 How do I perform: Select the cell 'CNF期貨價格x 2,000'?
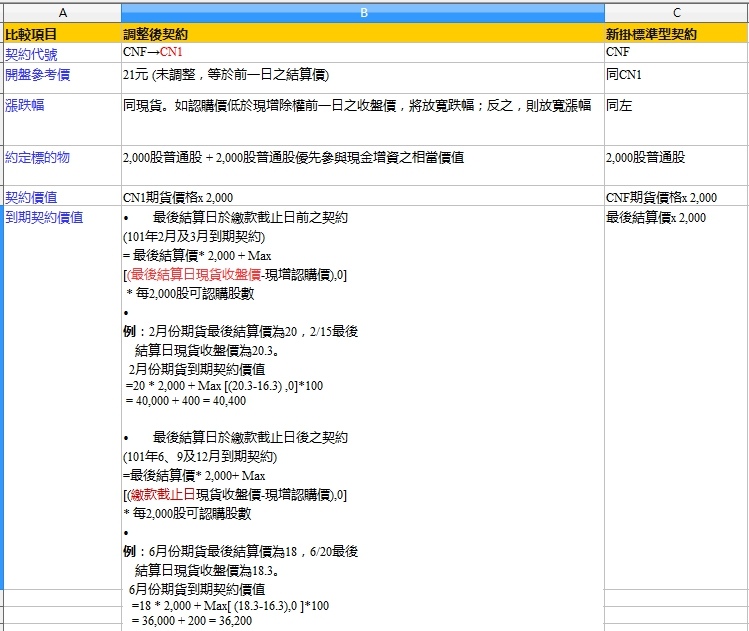pyautogui.click(x=676, y=196)
